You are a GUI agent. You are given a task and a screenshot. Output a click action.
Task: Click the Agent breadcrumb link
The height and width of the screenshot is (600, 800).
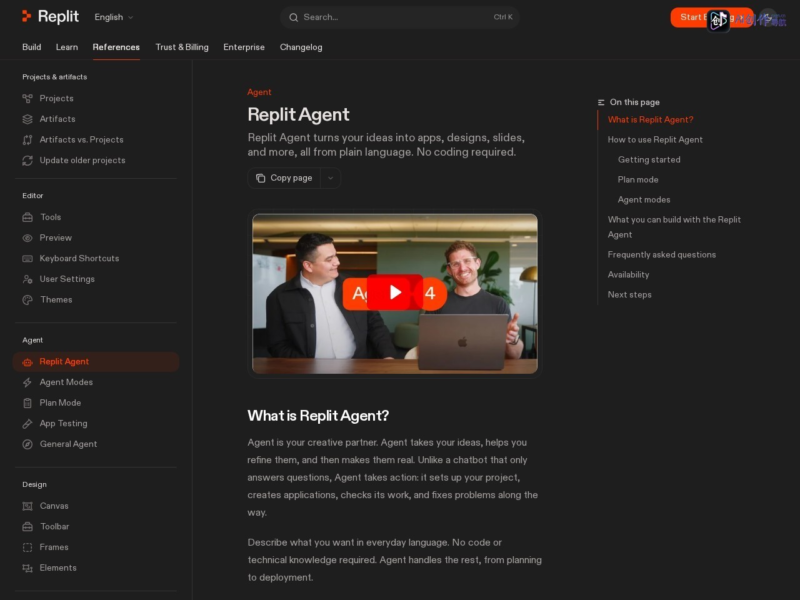pyautogui.click(x=259, y=92)
